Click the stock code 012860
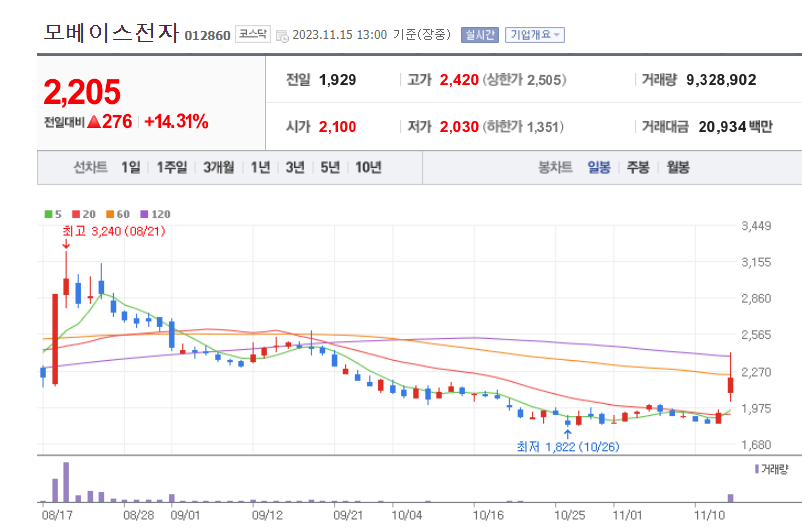802x532 pixels. point(207,36)
